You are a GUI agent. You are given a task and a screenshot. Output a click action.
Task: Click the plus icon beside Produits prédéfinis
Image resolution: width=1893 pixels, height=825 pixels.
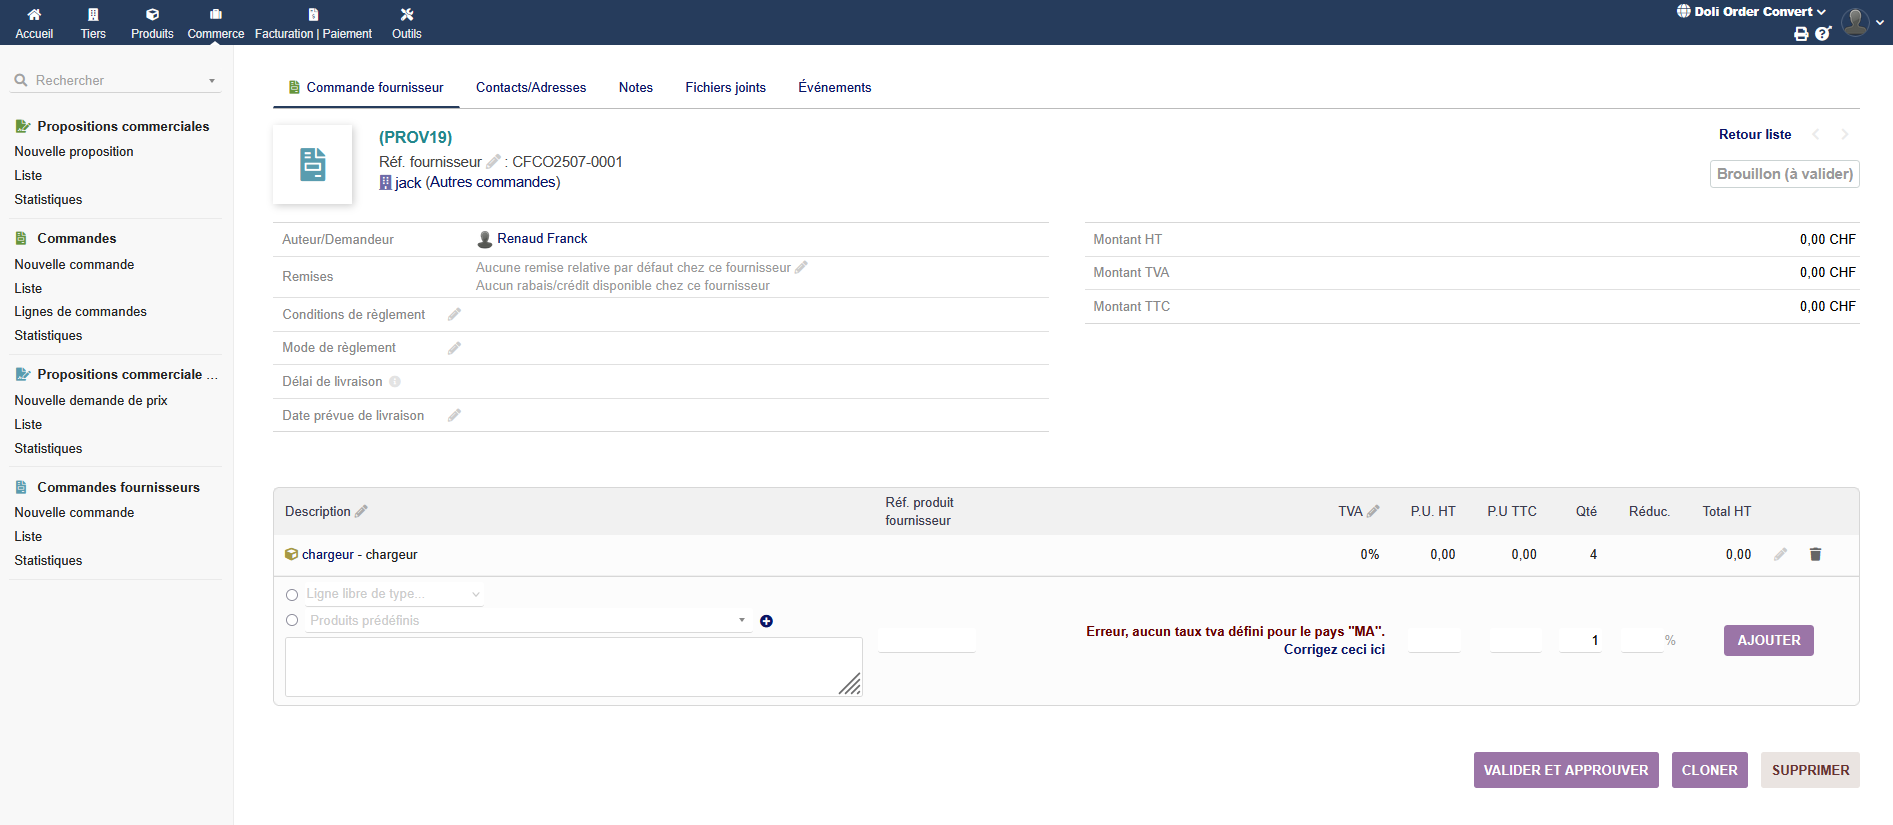tap(766, 621)
